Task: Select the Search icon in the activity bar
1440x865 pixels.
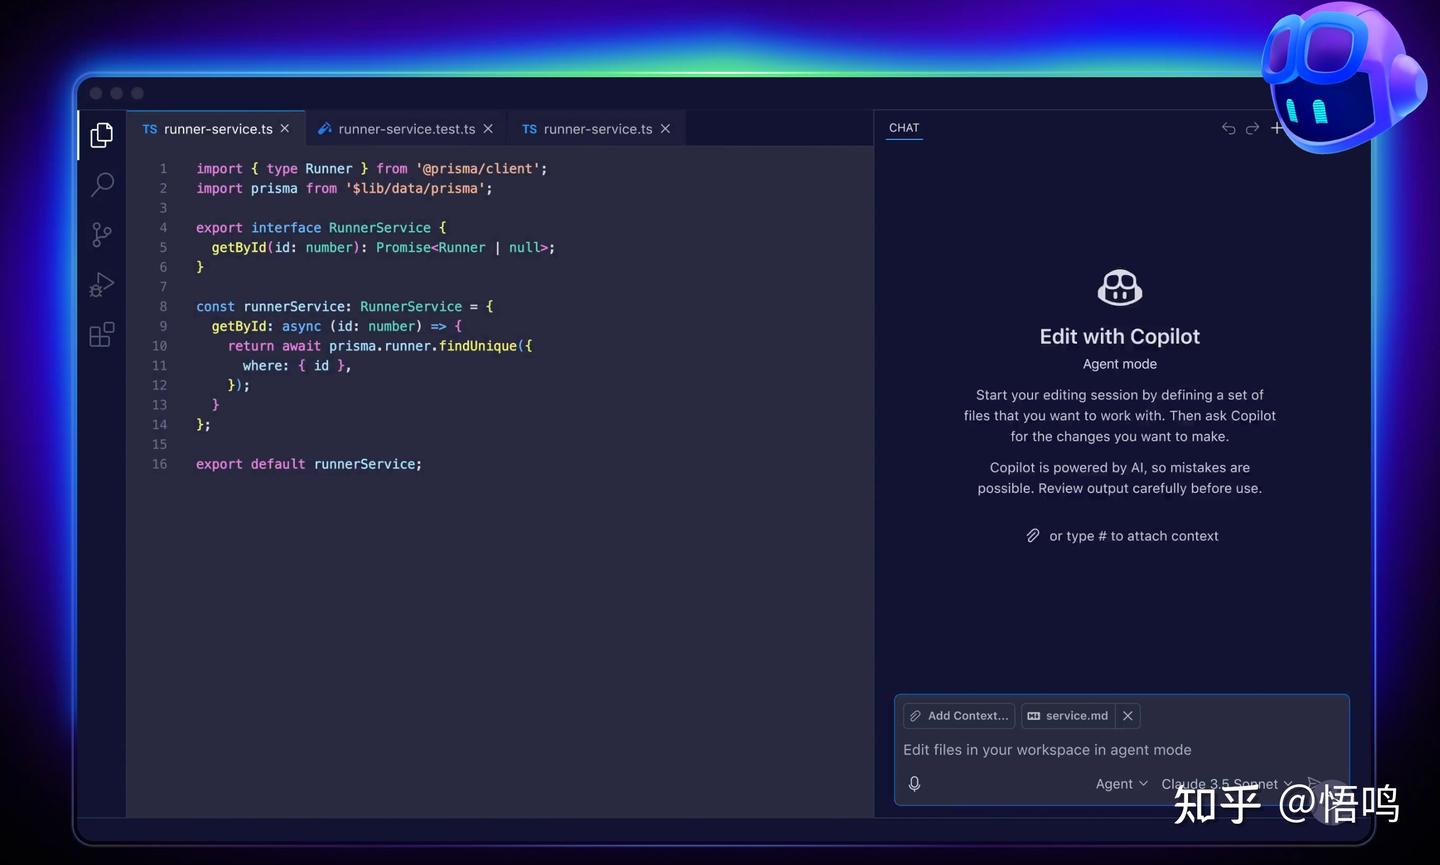Action: [x=101, y=185]
